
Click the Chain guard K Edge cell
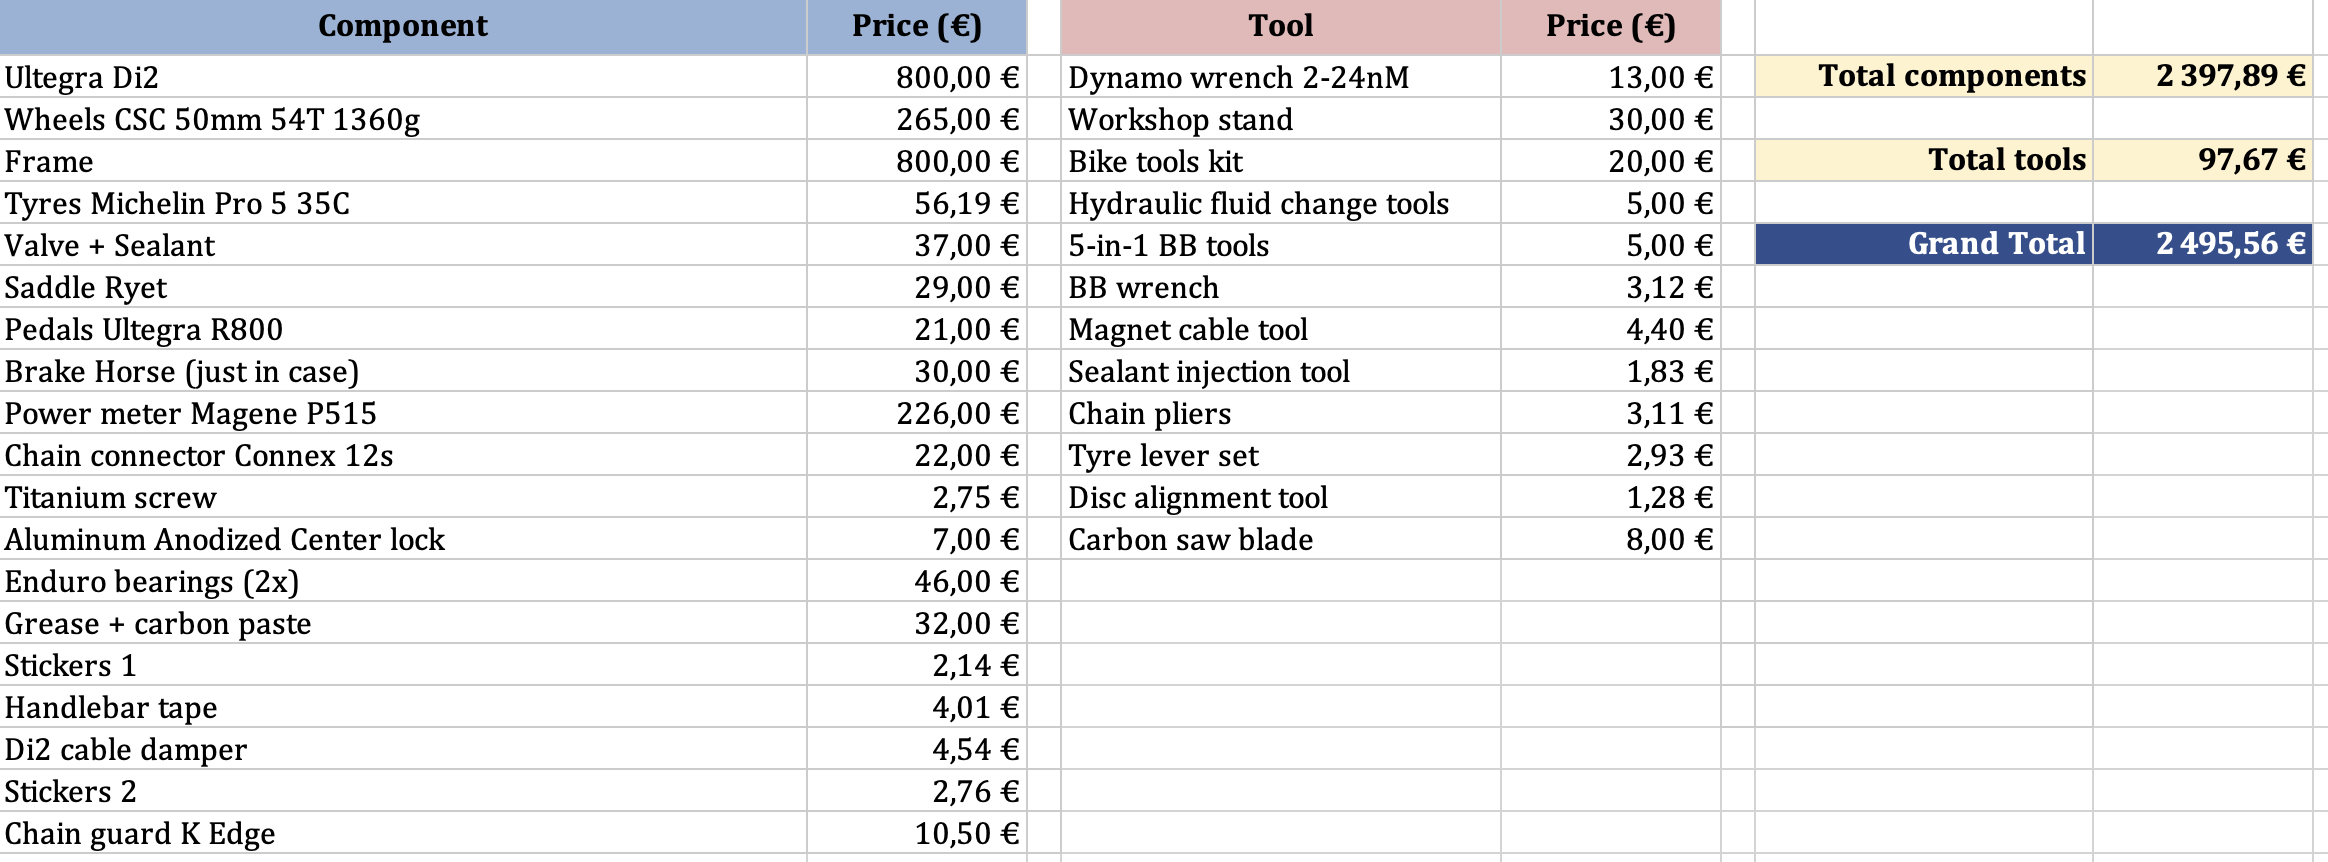click(403, 833)
